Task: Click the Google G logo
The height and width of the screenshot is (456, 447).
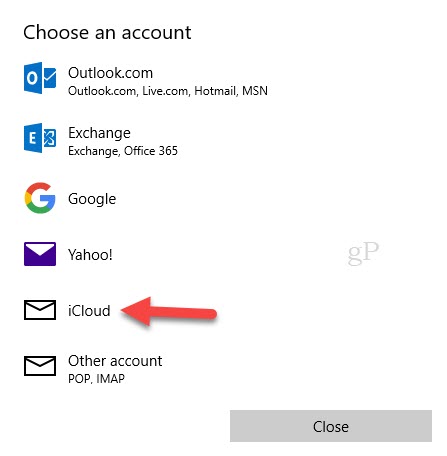Action: click(40, 198)
